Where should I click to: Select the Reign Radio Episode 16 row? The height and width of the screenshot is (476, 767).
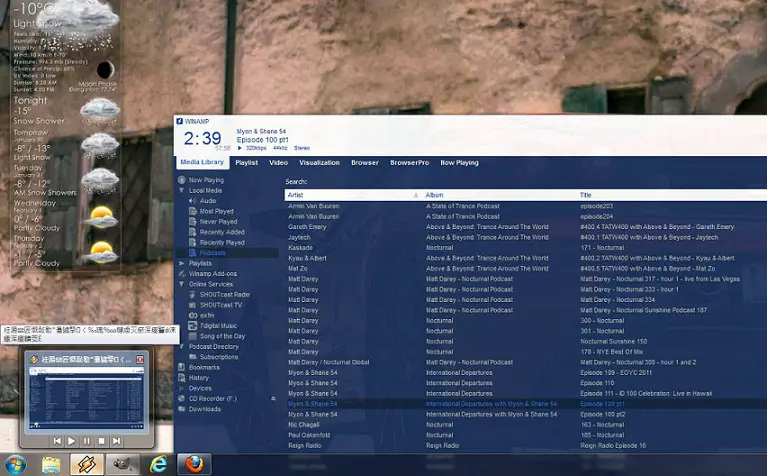pos(525,446)
